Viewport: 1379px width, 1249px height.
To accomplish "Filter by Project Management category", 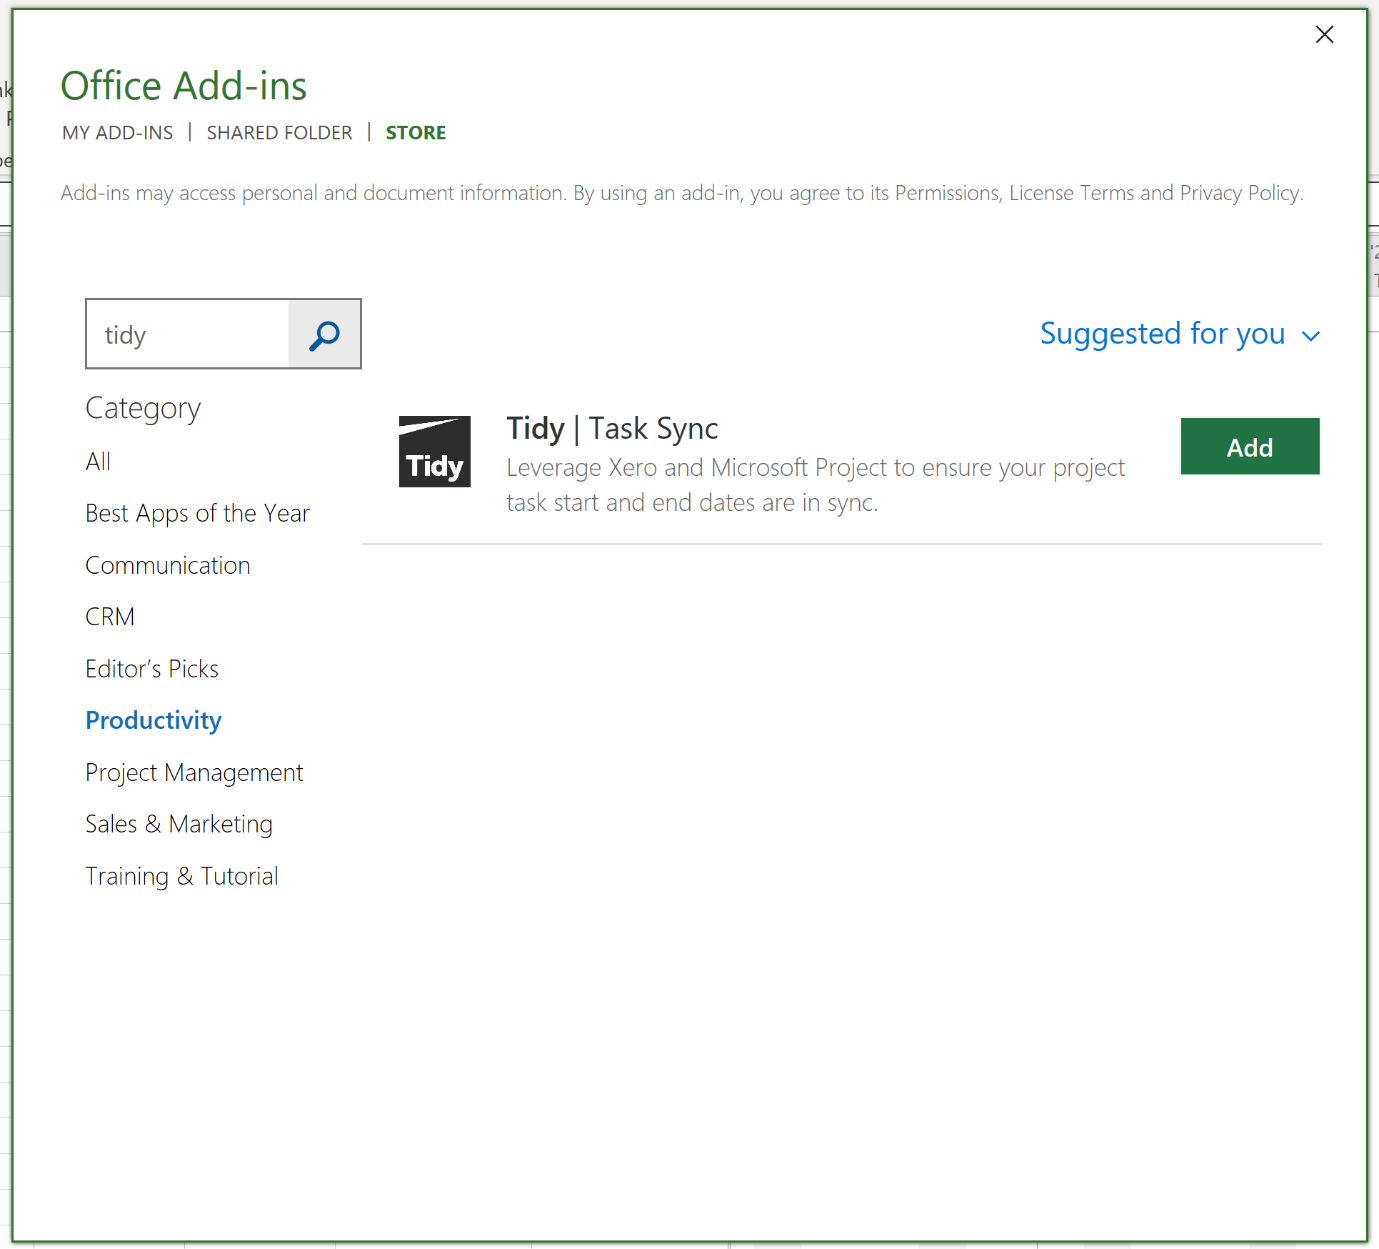I will tap(194, 773).
